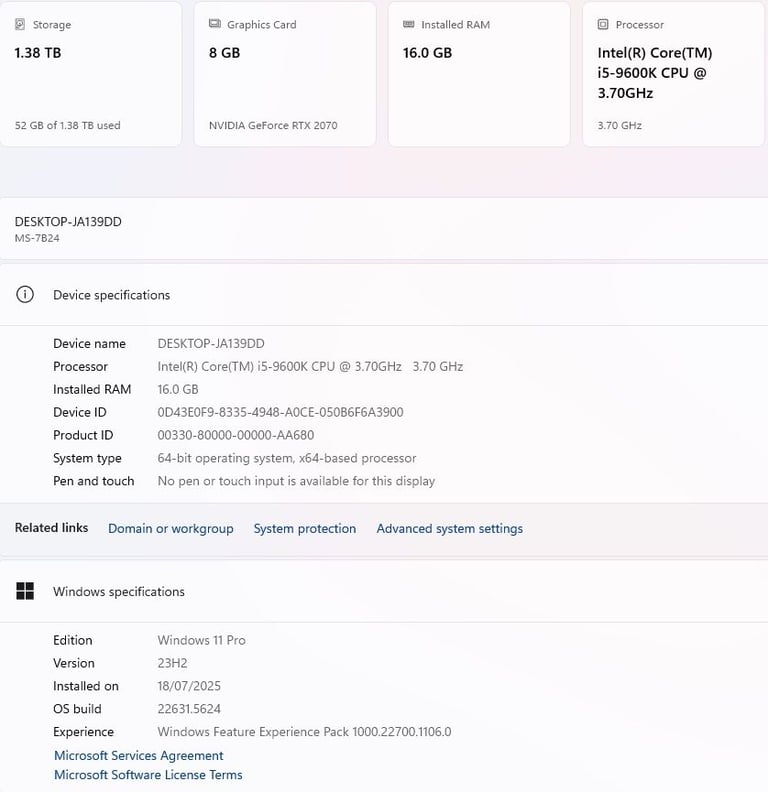768x792 pixels.
Task: Open Microsoft Services Agreement link
Action: (138, 756)
